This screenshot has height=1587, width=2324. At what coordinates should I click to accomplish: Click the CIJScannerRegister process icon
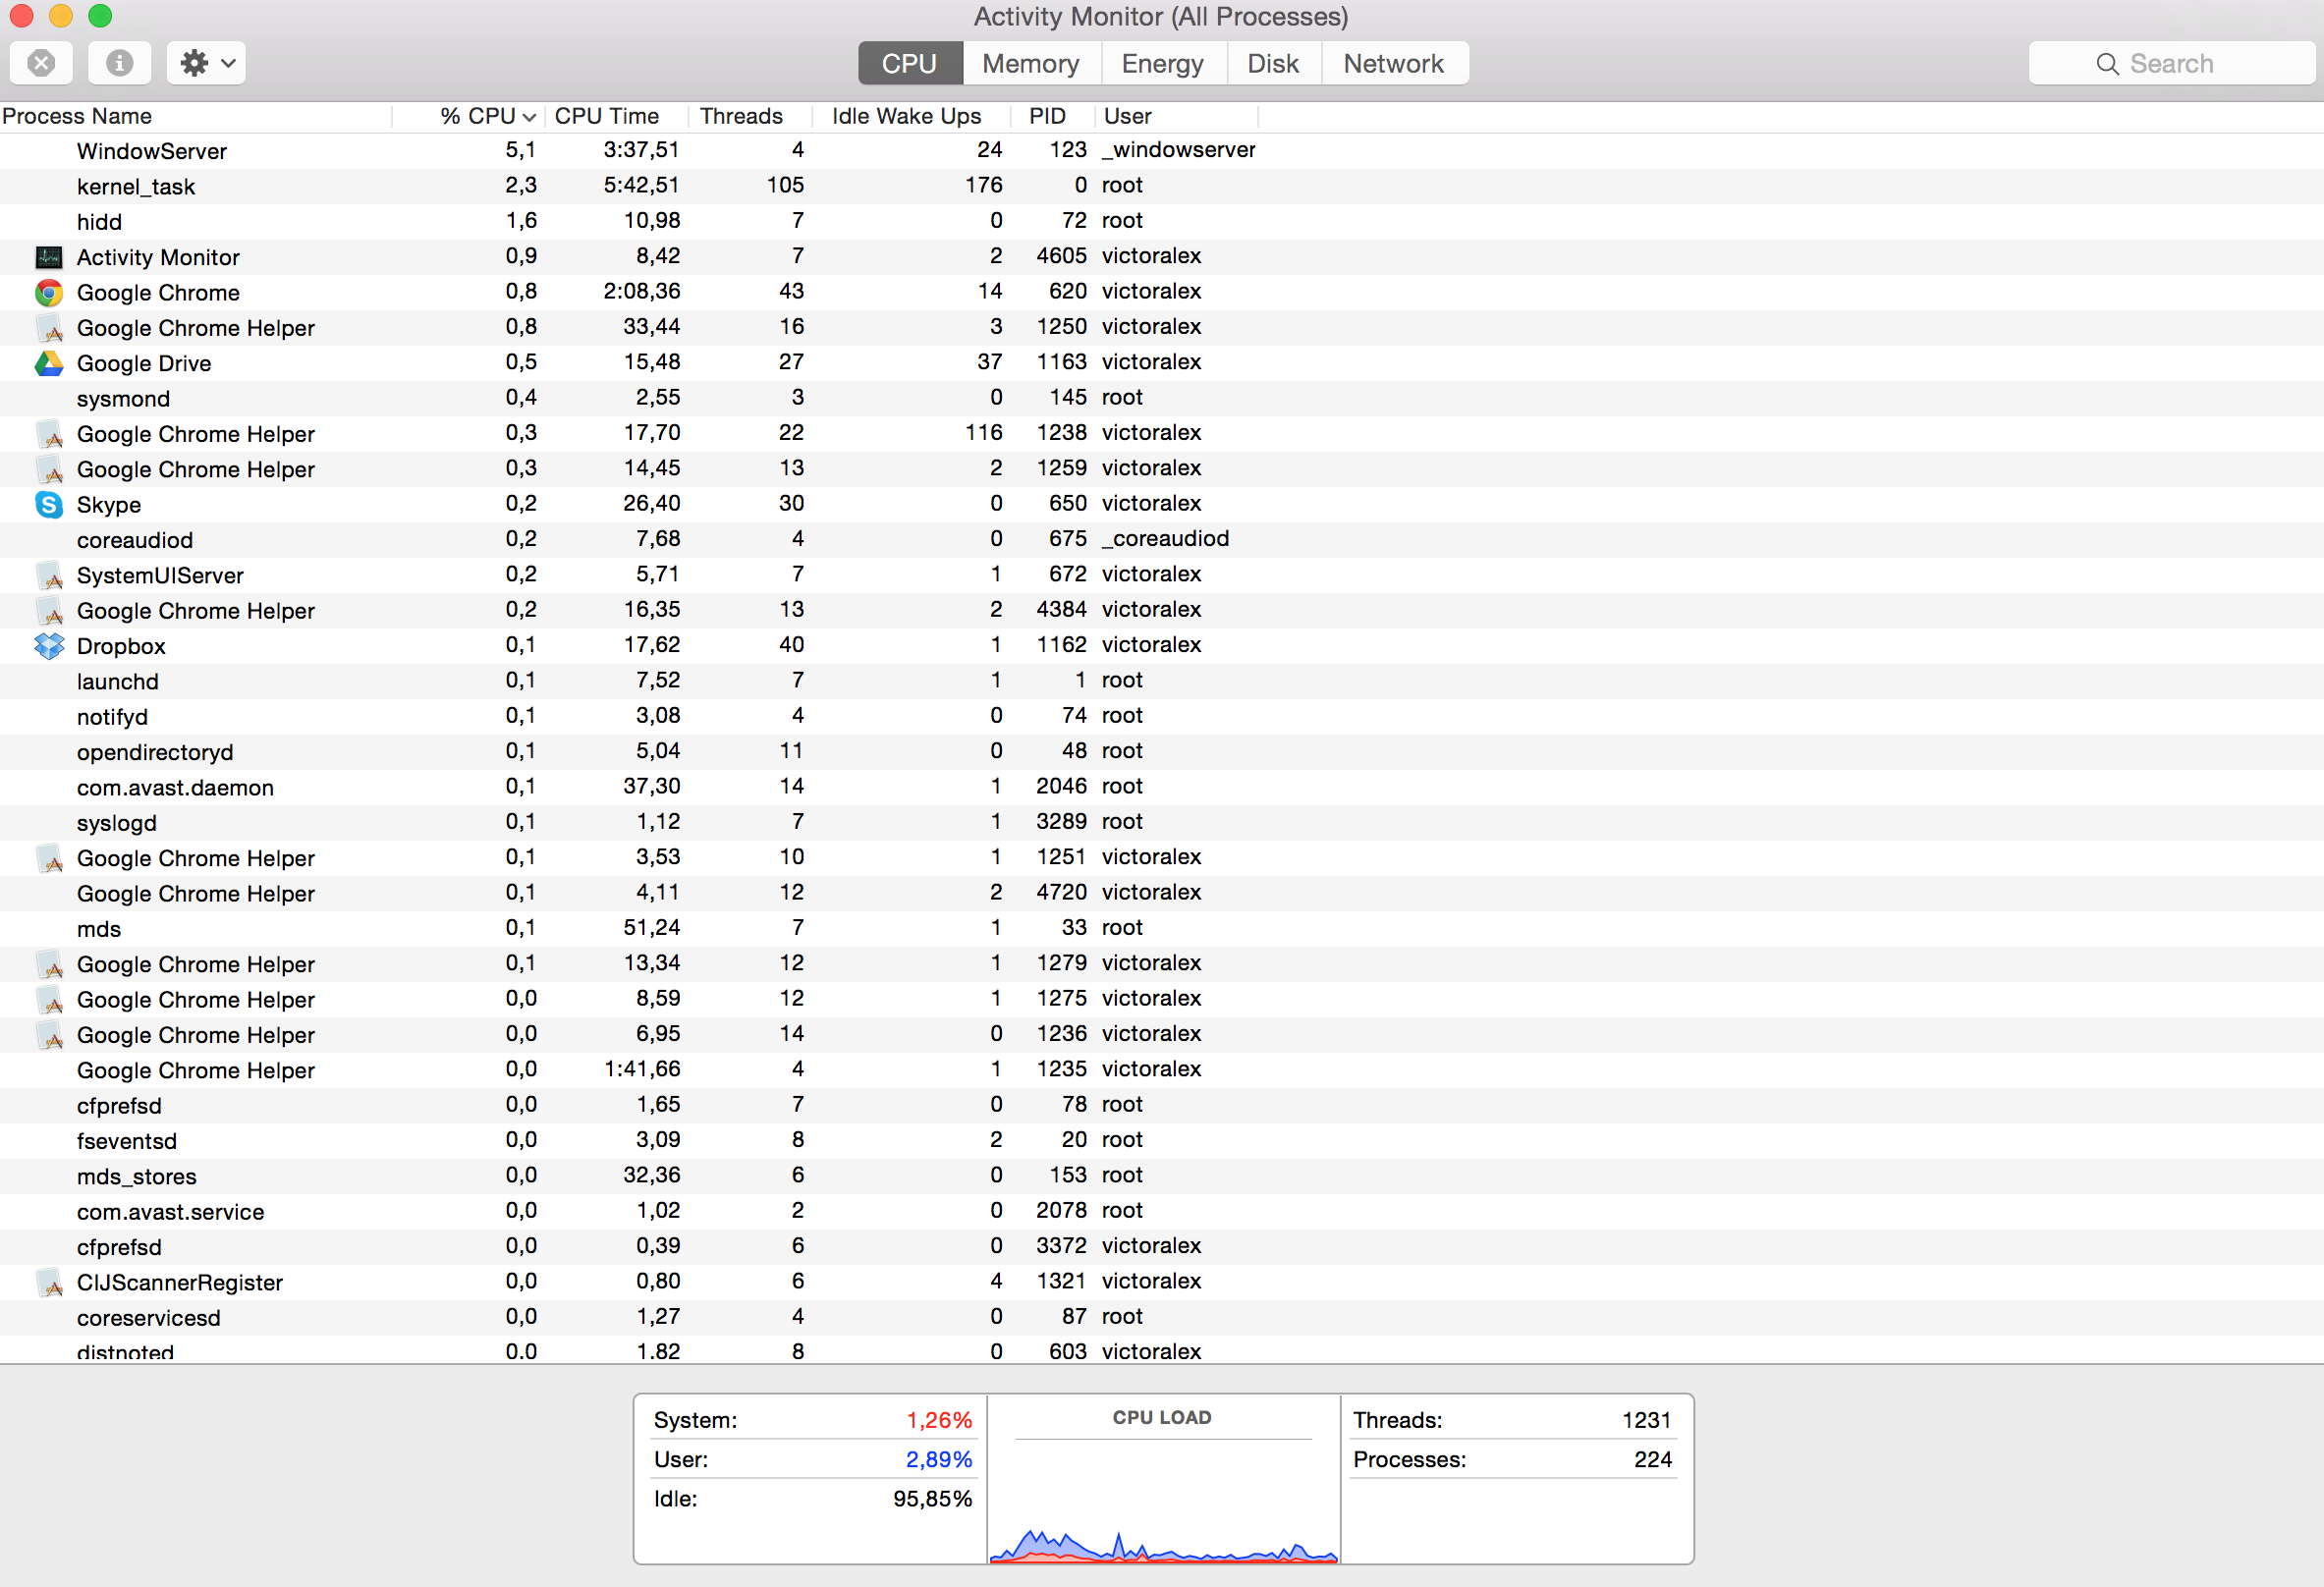(48, 1283)
